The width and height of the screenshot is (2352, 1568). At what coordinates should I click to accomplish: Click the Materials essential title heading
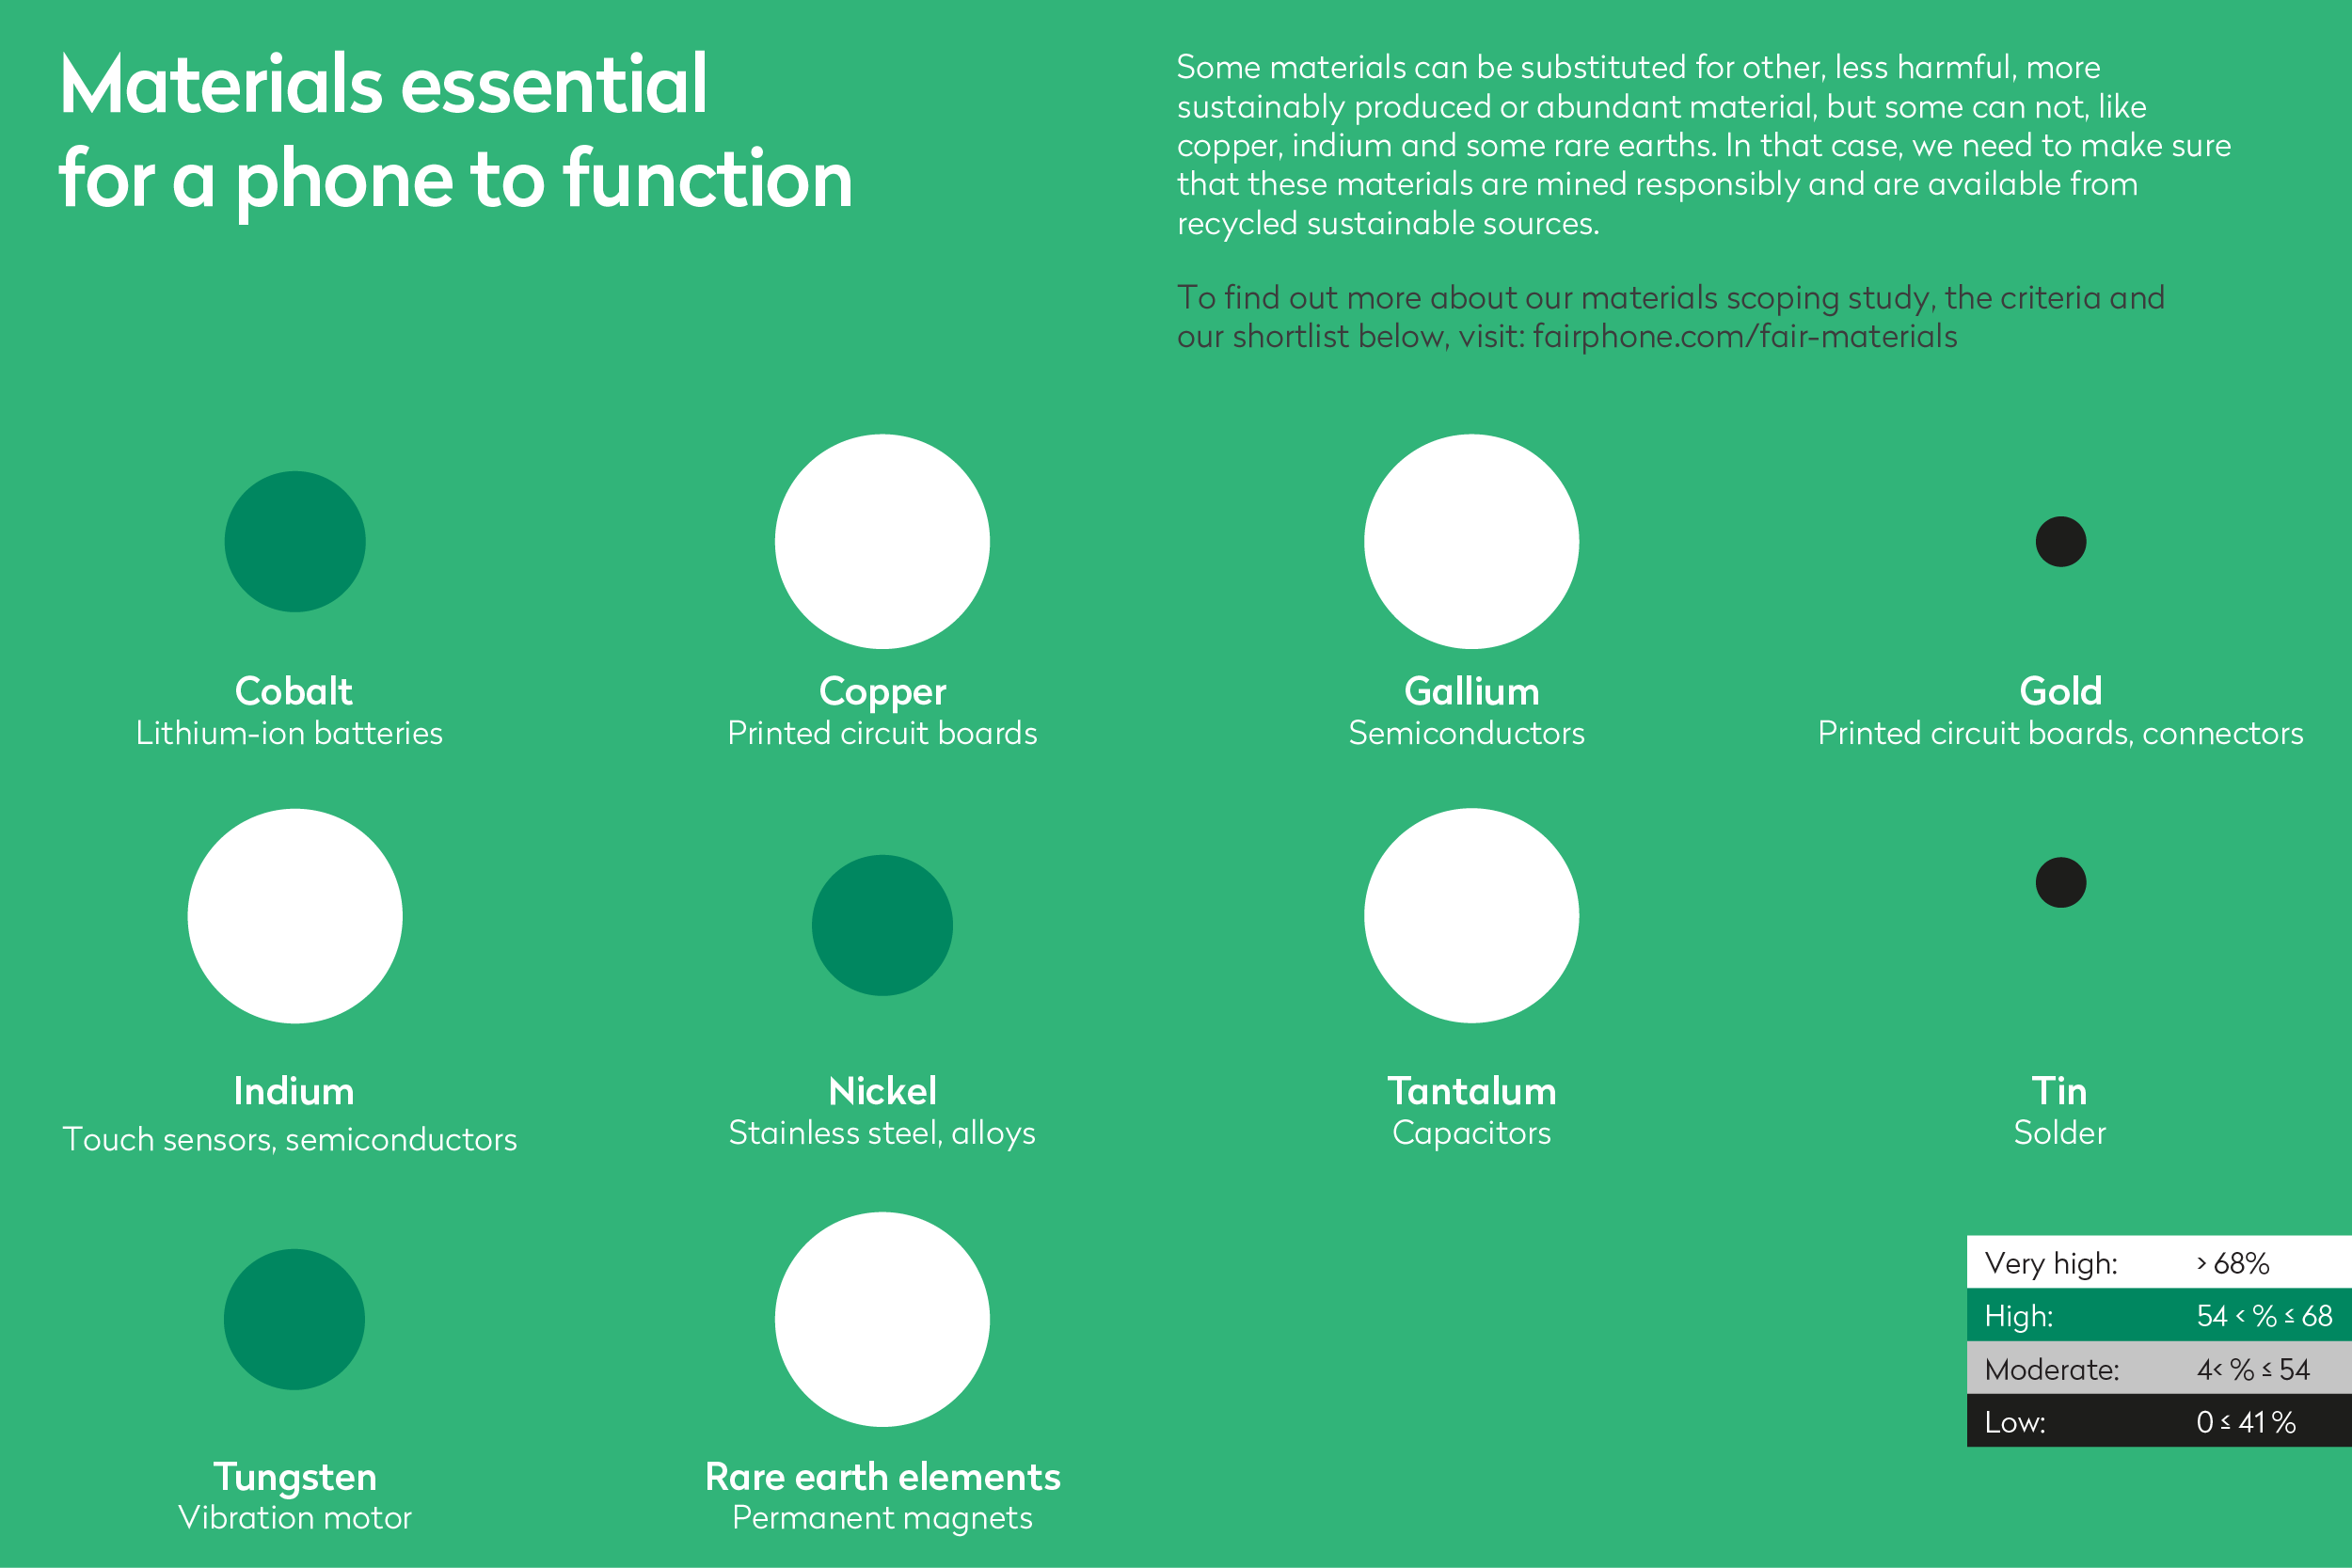point(456,132)
